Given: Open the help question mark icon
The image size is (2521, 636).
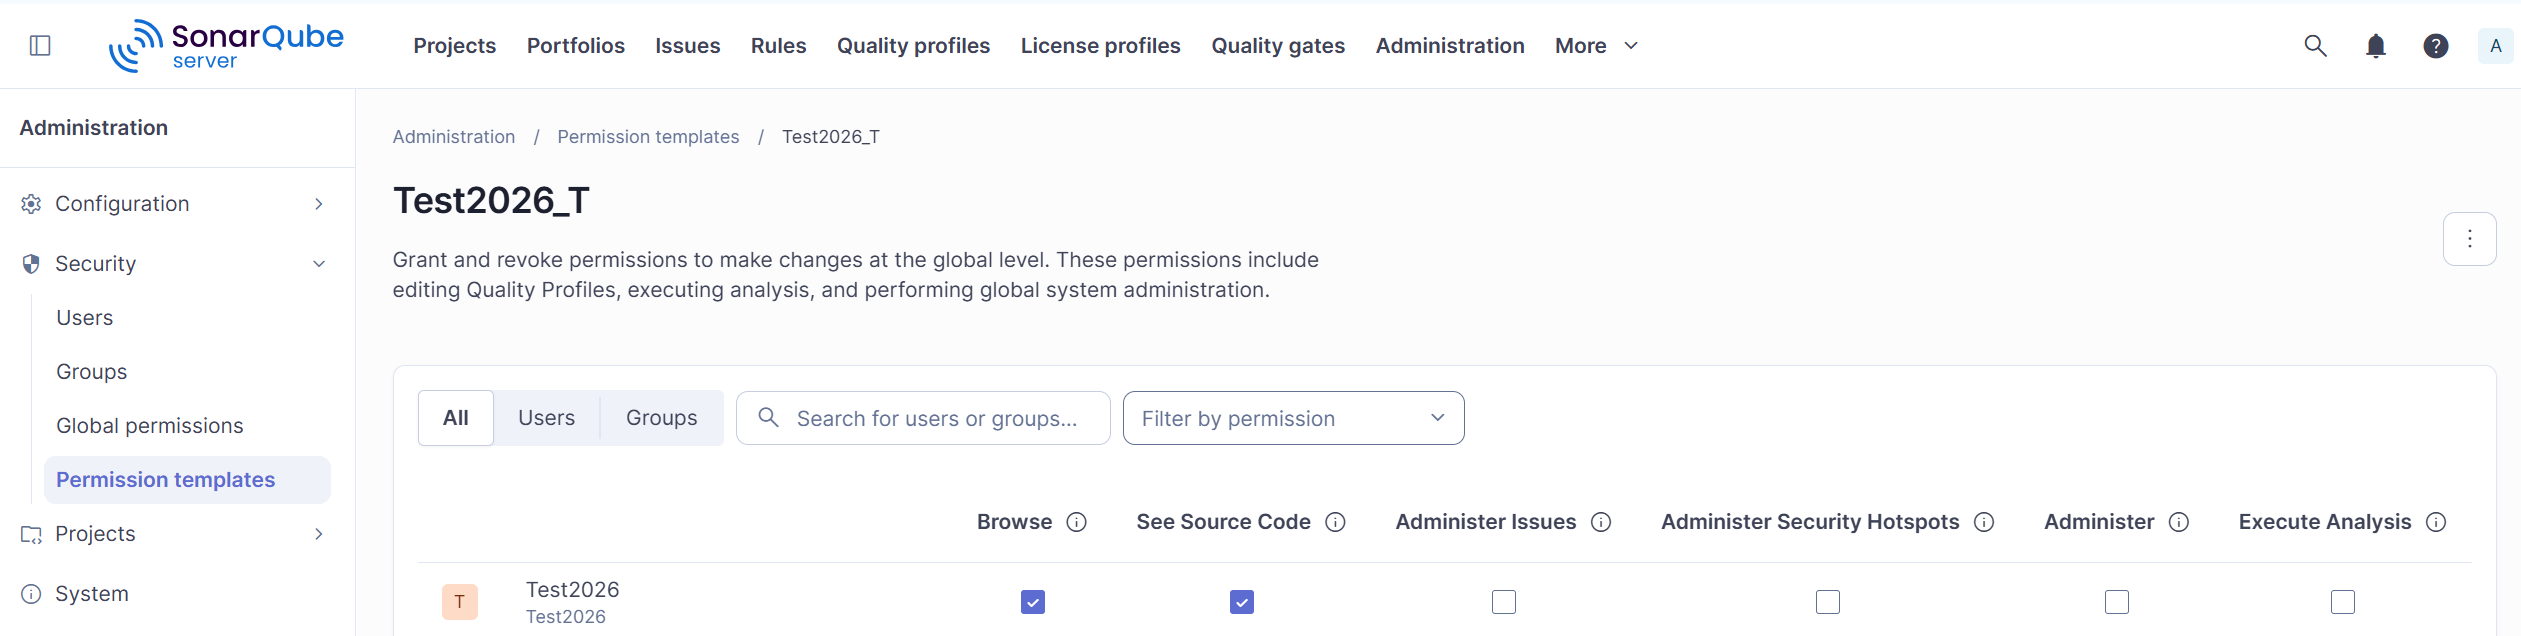Looking at the screenshot, I should tap(2436, 46).
